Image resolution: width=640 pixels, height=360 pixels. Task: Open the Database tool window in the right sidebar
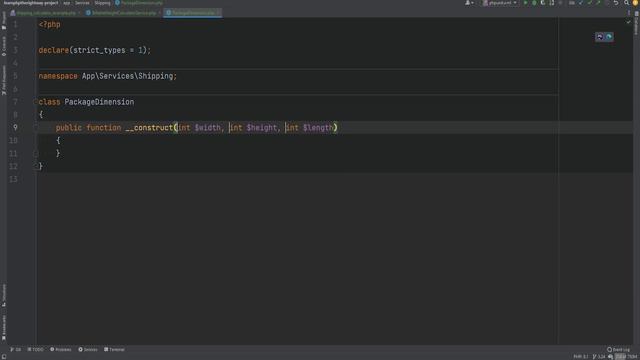pos(636,23)
